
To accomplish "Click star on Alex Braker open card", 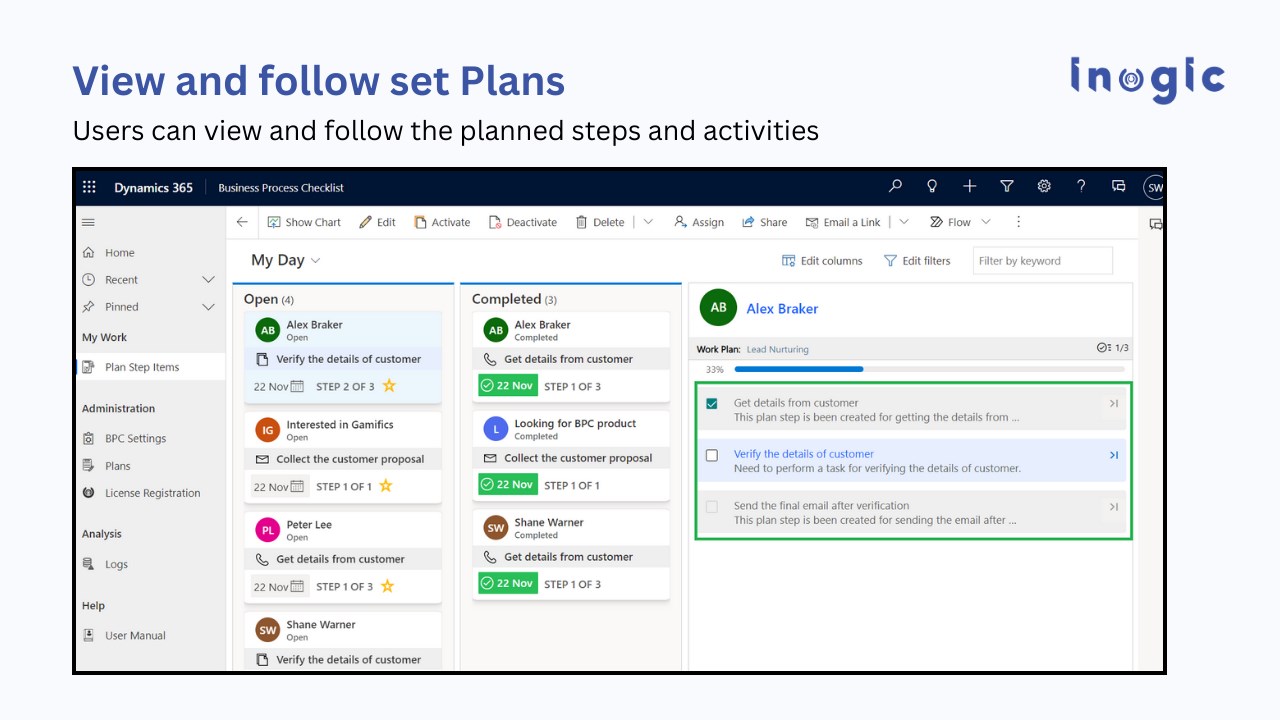I will pos(389,386).
